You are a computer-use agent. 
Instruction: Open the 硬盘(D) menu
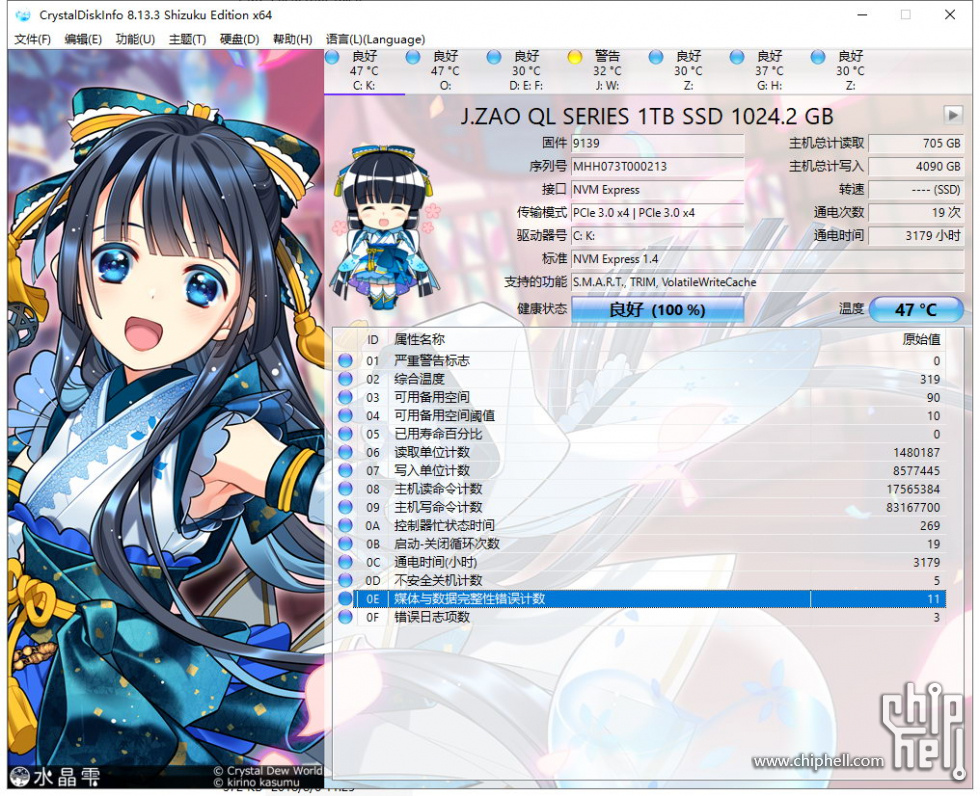pos(239,39)
